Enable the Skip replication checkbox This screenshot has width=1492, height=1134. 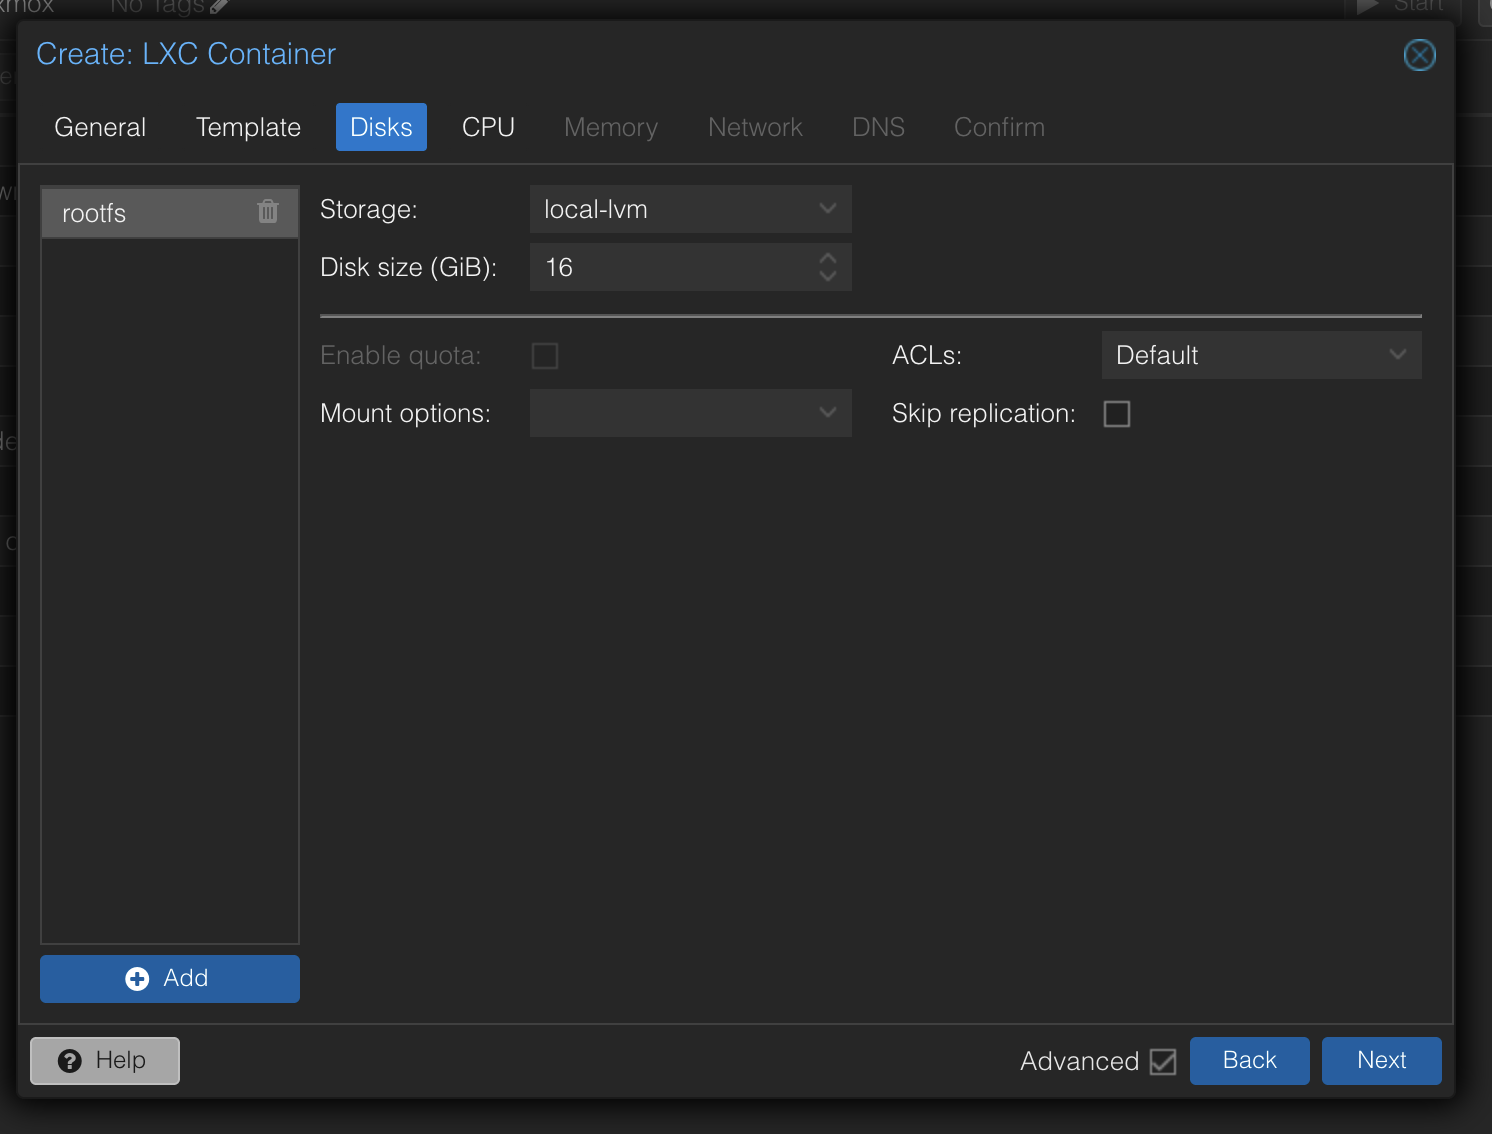tap(1117, 414)
